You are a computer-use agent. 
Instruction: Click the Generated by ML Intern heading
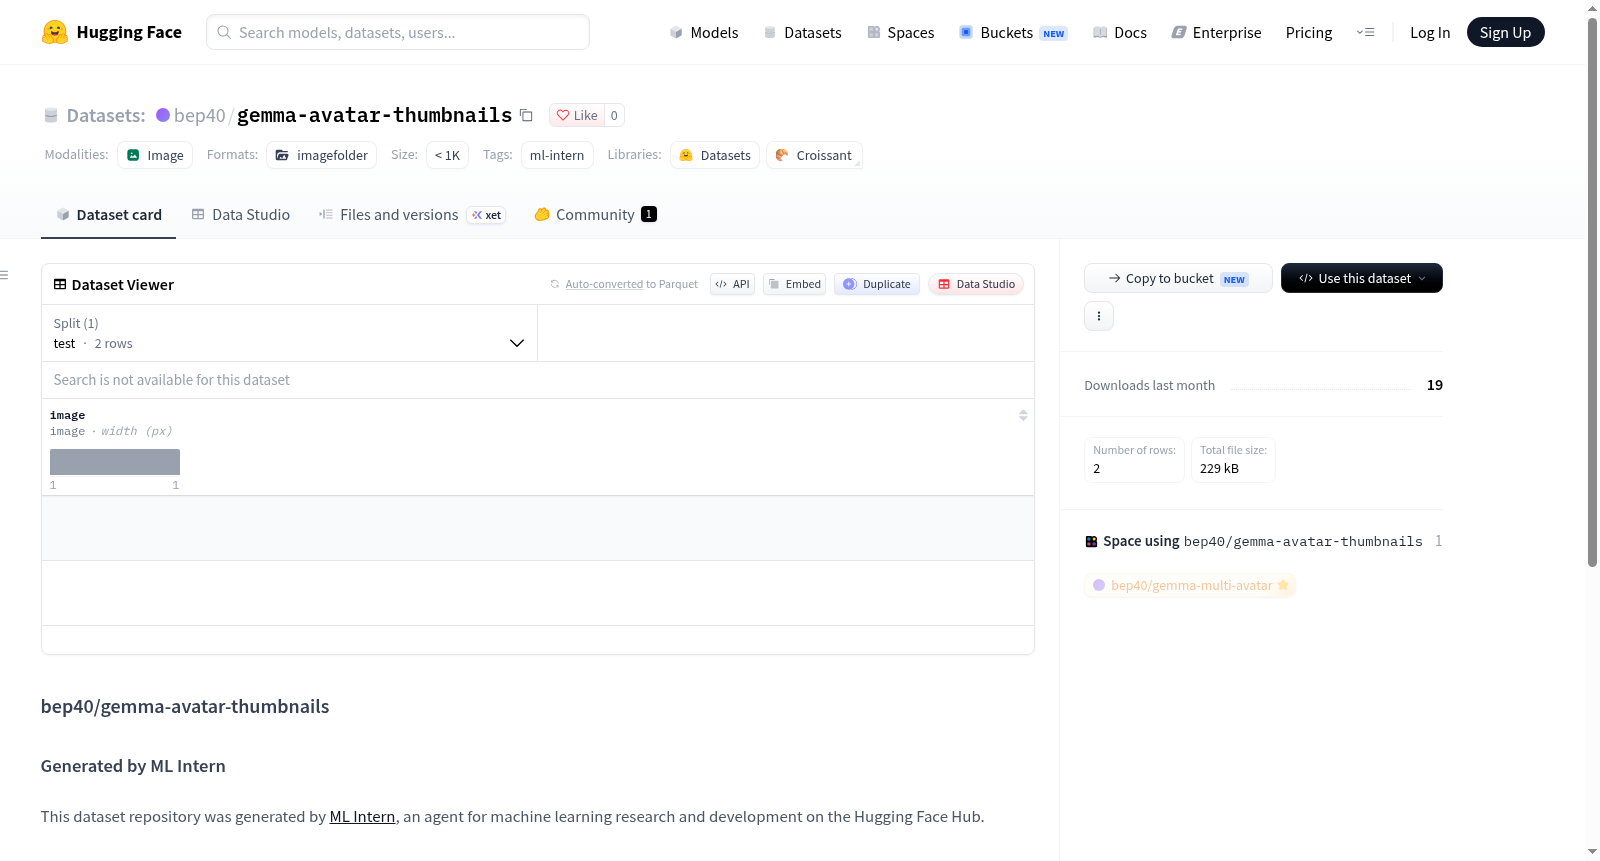point(133,766)
